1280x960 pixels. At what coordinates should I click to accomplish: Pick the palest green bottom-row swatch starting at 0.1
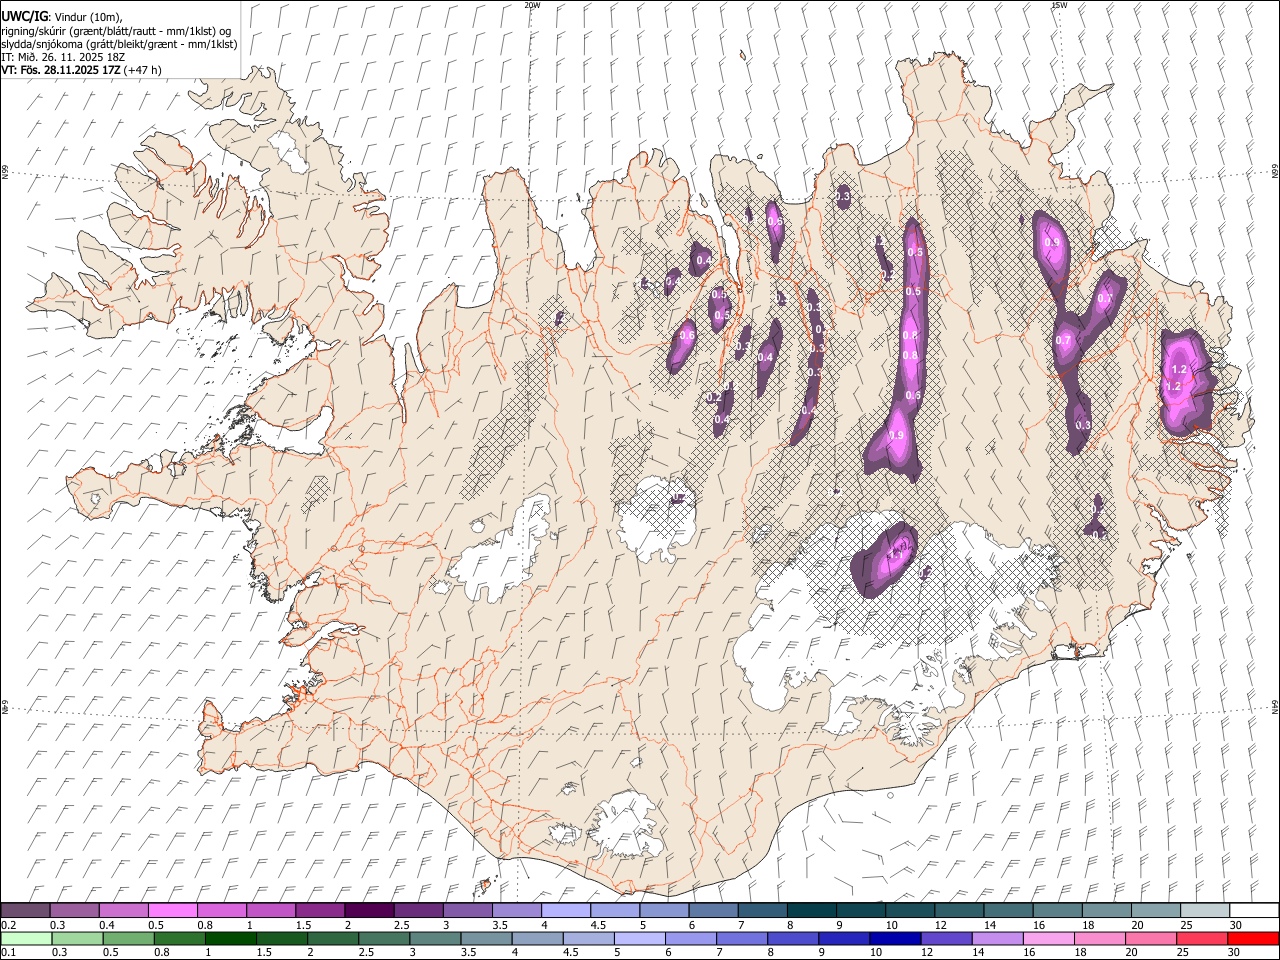(x=25, y=938)
